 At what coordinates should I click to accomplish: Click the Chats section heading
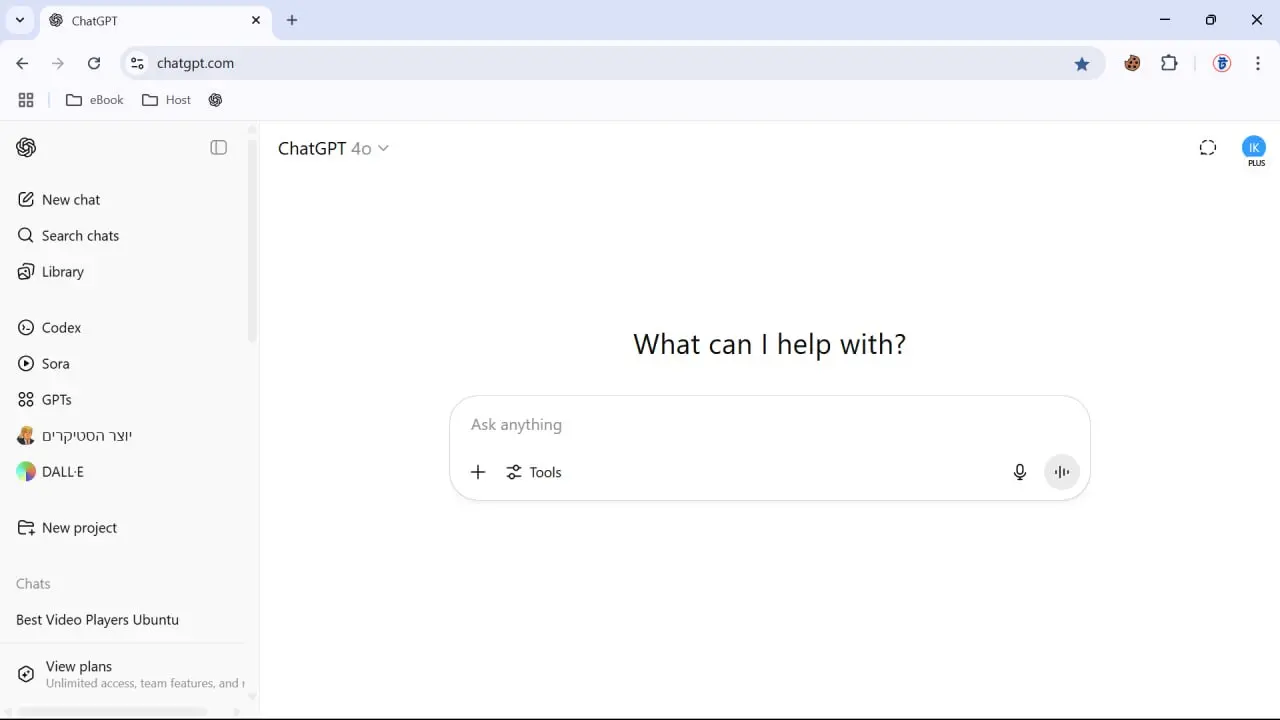pos(33,584)
